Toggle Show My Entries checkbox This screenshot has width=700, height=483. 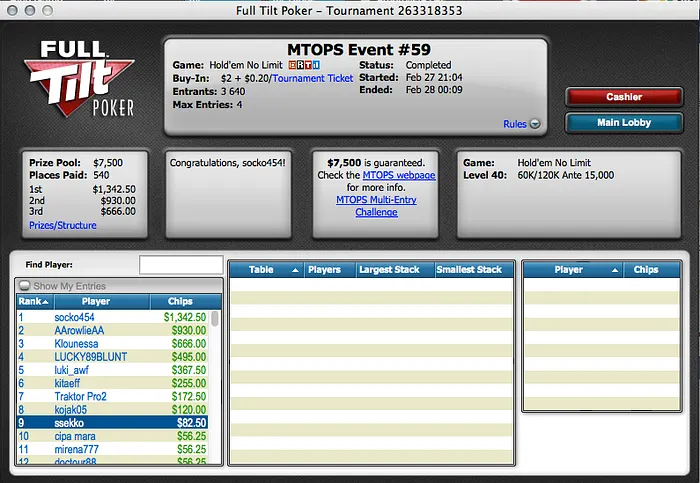(25, 286)
